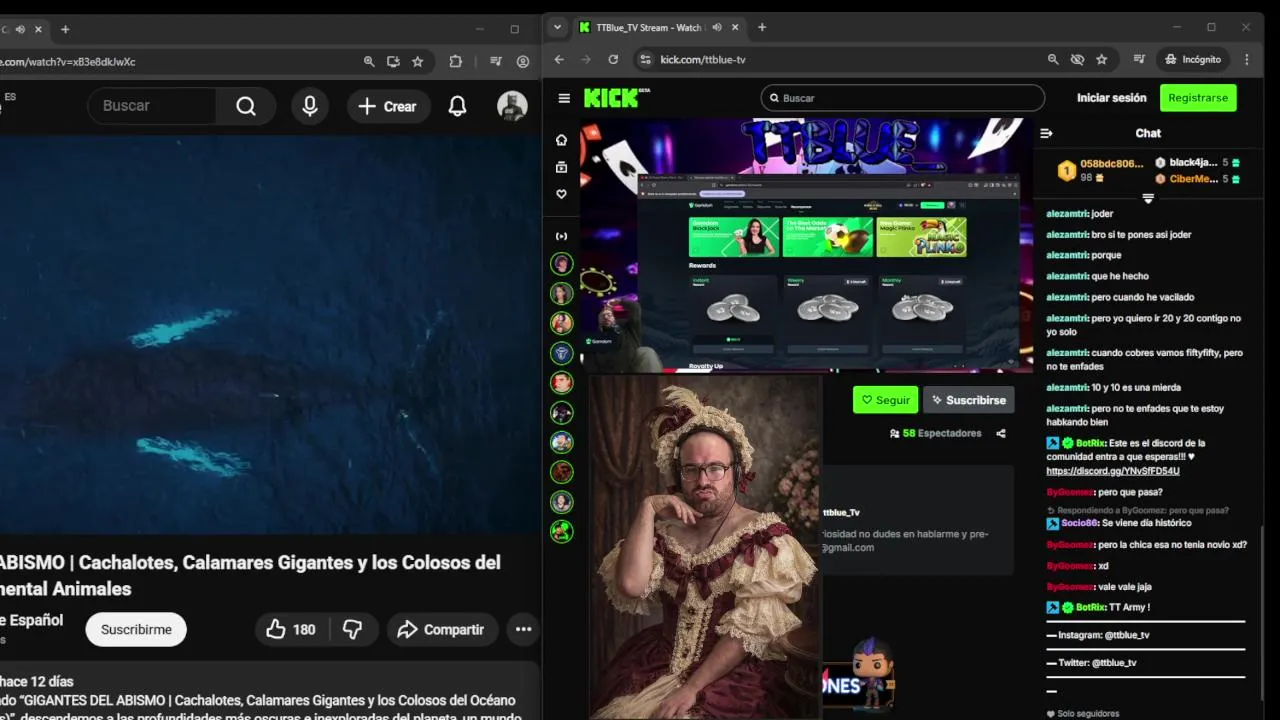The width and height of the screenshot is (1280, 720).
Task: Click Incógnito indicator in Kick window
Action: pos(1192,59)
